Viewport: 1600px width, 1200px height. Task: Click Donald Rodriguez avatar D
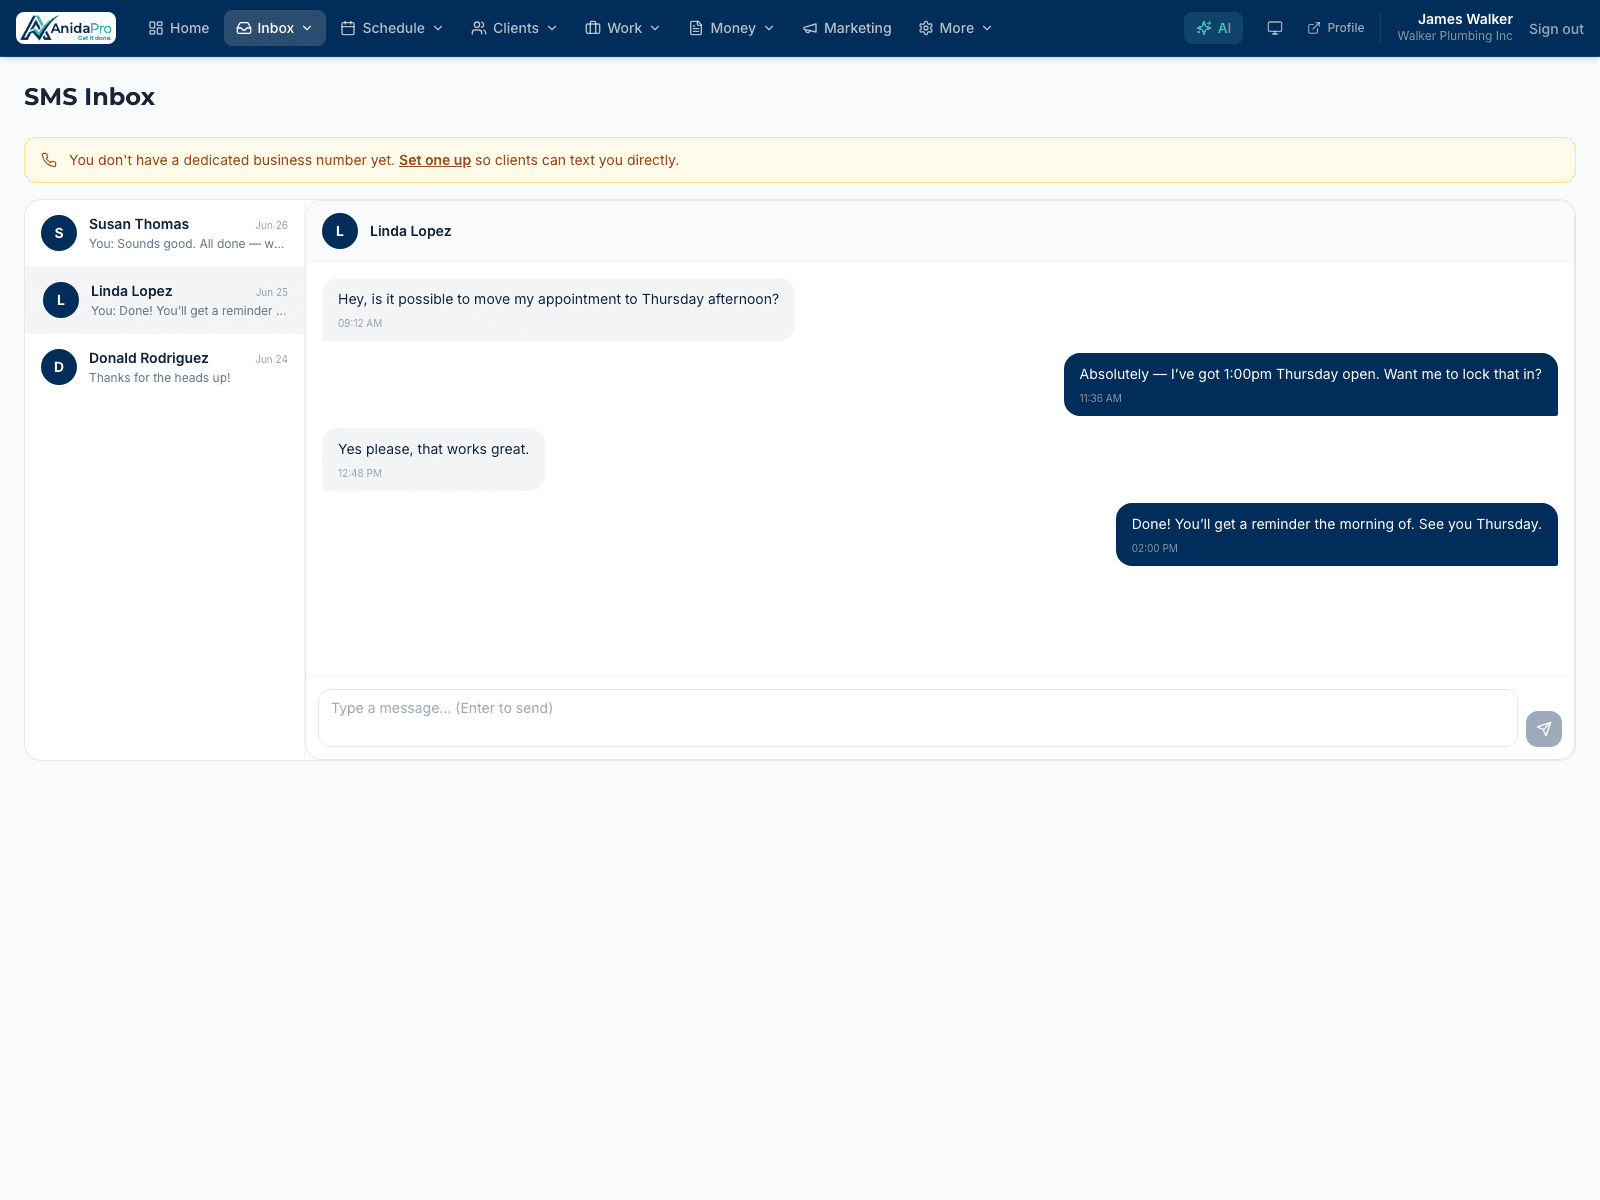tap(59, 367)
